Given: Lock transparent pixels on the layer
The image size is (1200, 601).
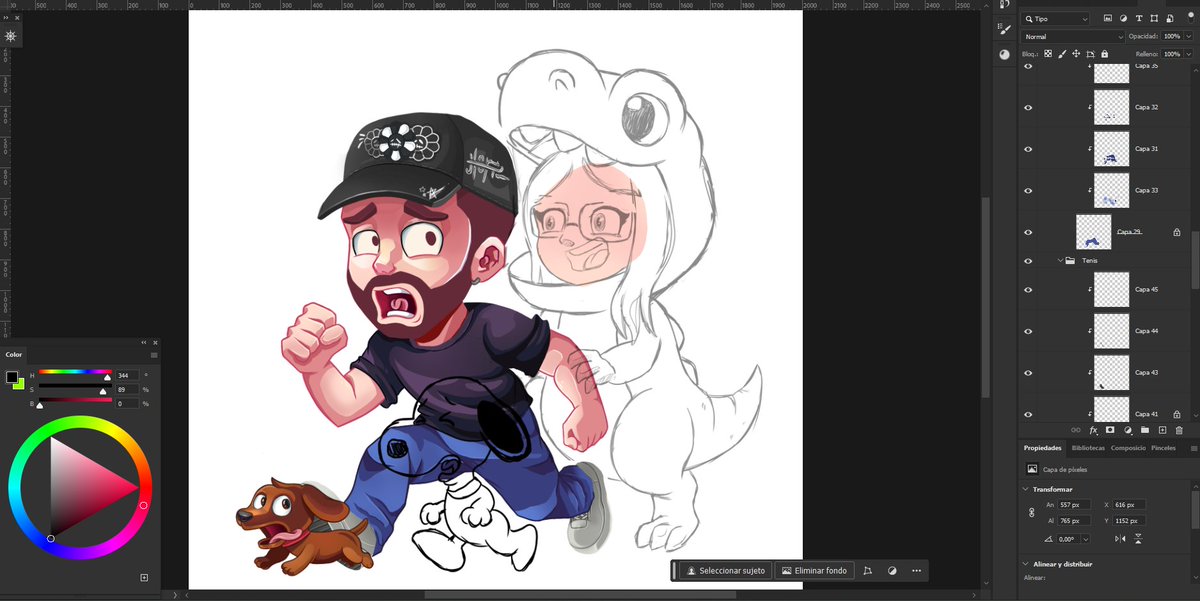Looking at the screenshot, I should [x=1048, y=53].
